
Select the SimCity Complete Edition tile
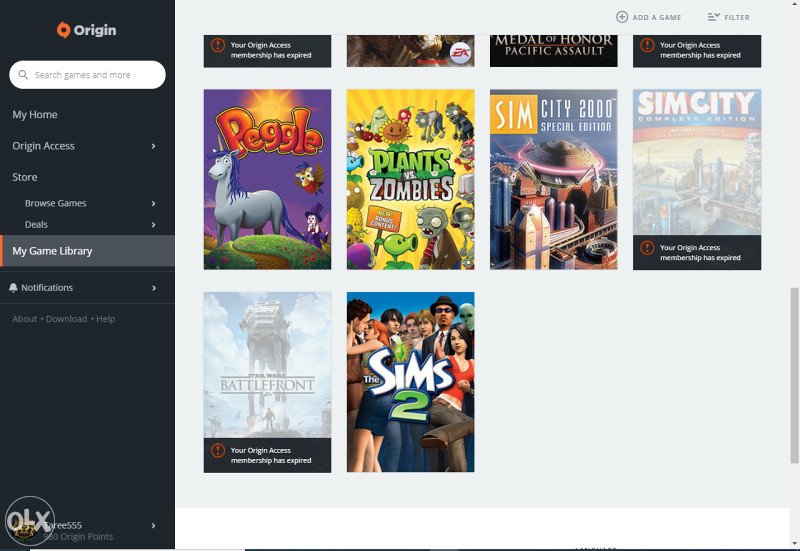[x=697, y=180]
